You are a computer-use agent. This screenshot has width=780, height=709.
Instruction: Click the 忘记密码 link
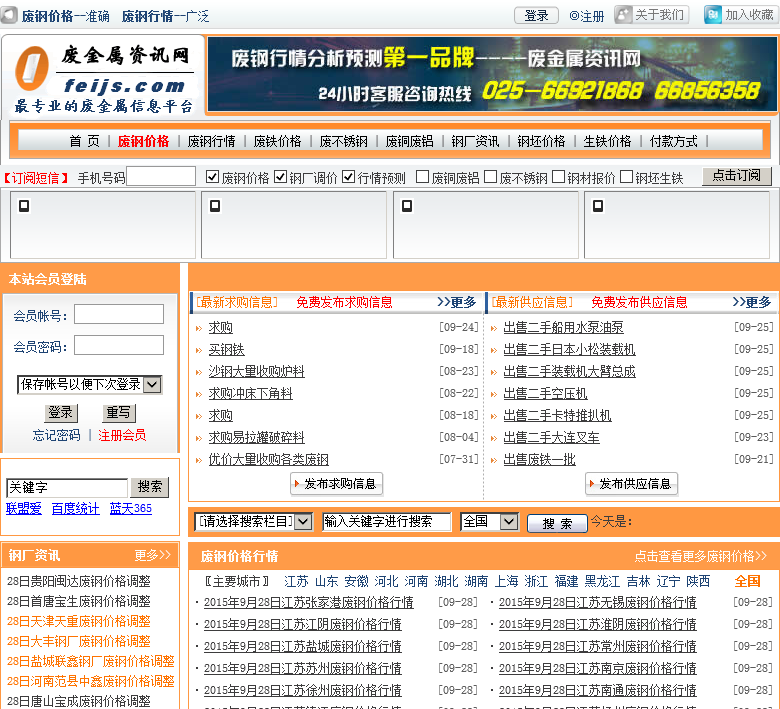(56, 435)
